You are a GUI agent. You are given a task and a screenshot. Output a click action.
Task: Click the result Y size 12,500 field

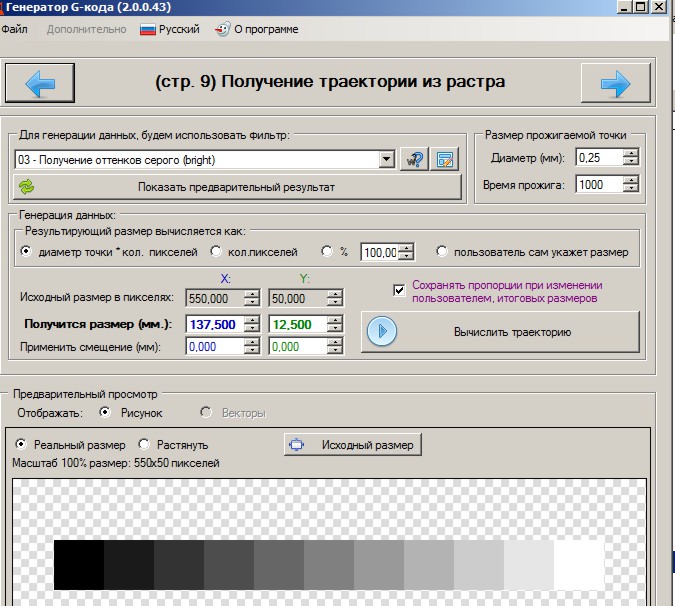[x=298, y=324]
